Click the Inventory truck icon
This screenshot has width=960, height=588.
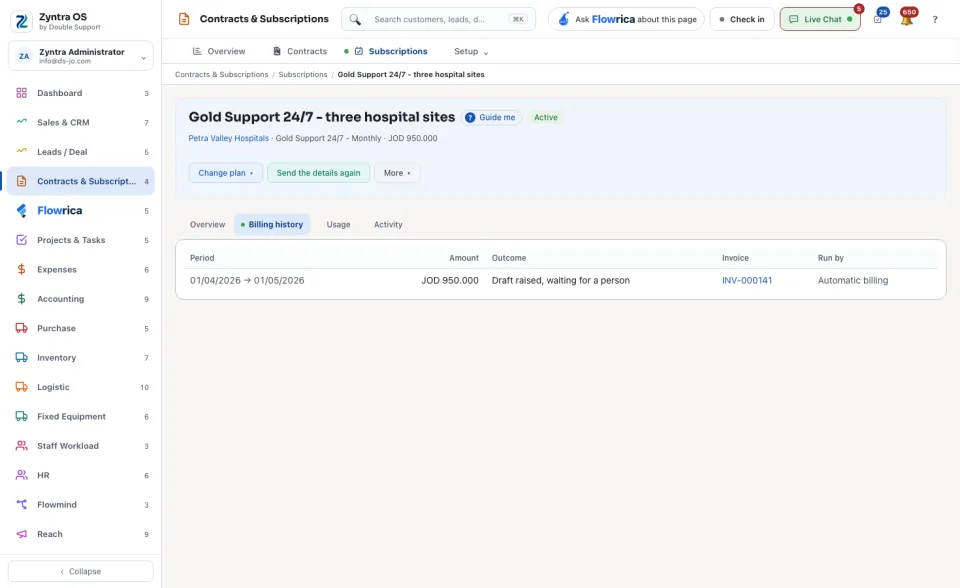[21, 358]
